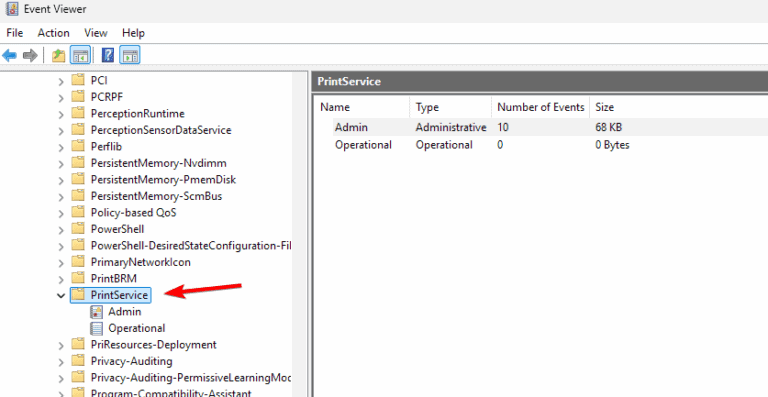768x397 pixels.
Task: Open the View menu
Action: 96,33
